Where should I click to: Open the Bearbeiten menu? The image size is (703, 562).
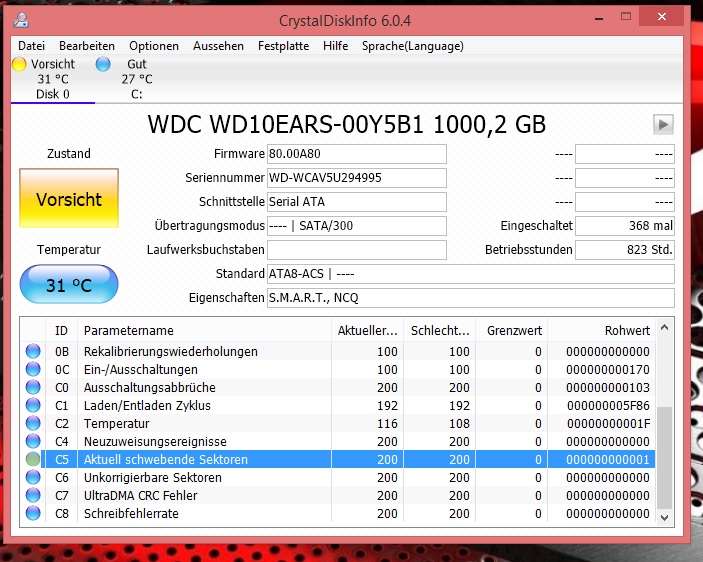point(87,46)
